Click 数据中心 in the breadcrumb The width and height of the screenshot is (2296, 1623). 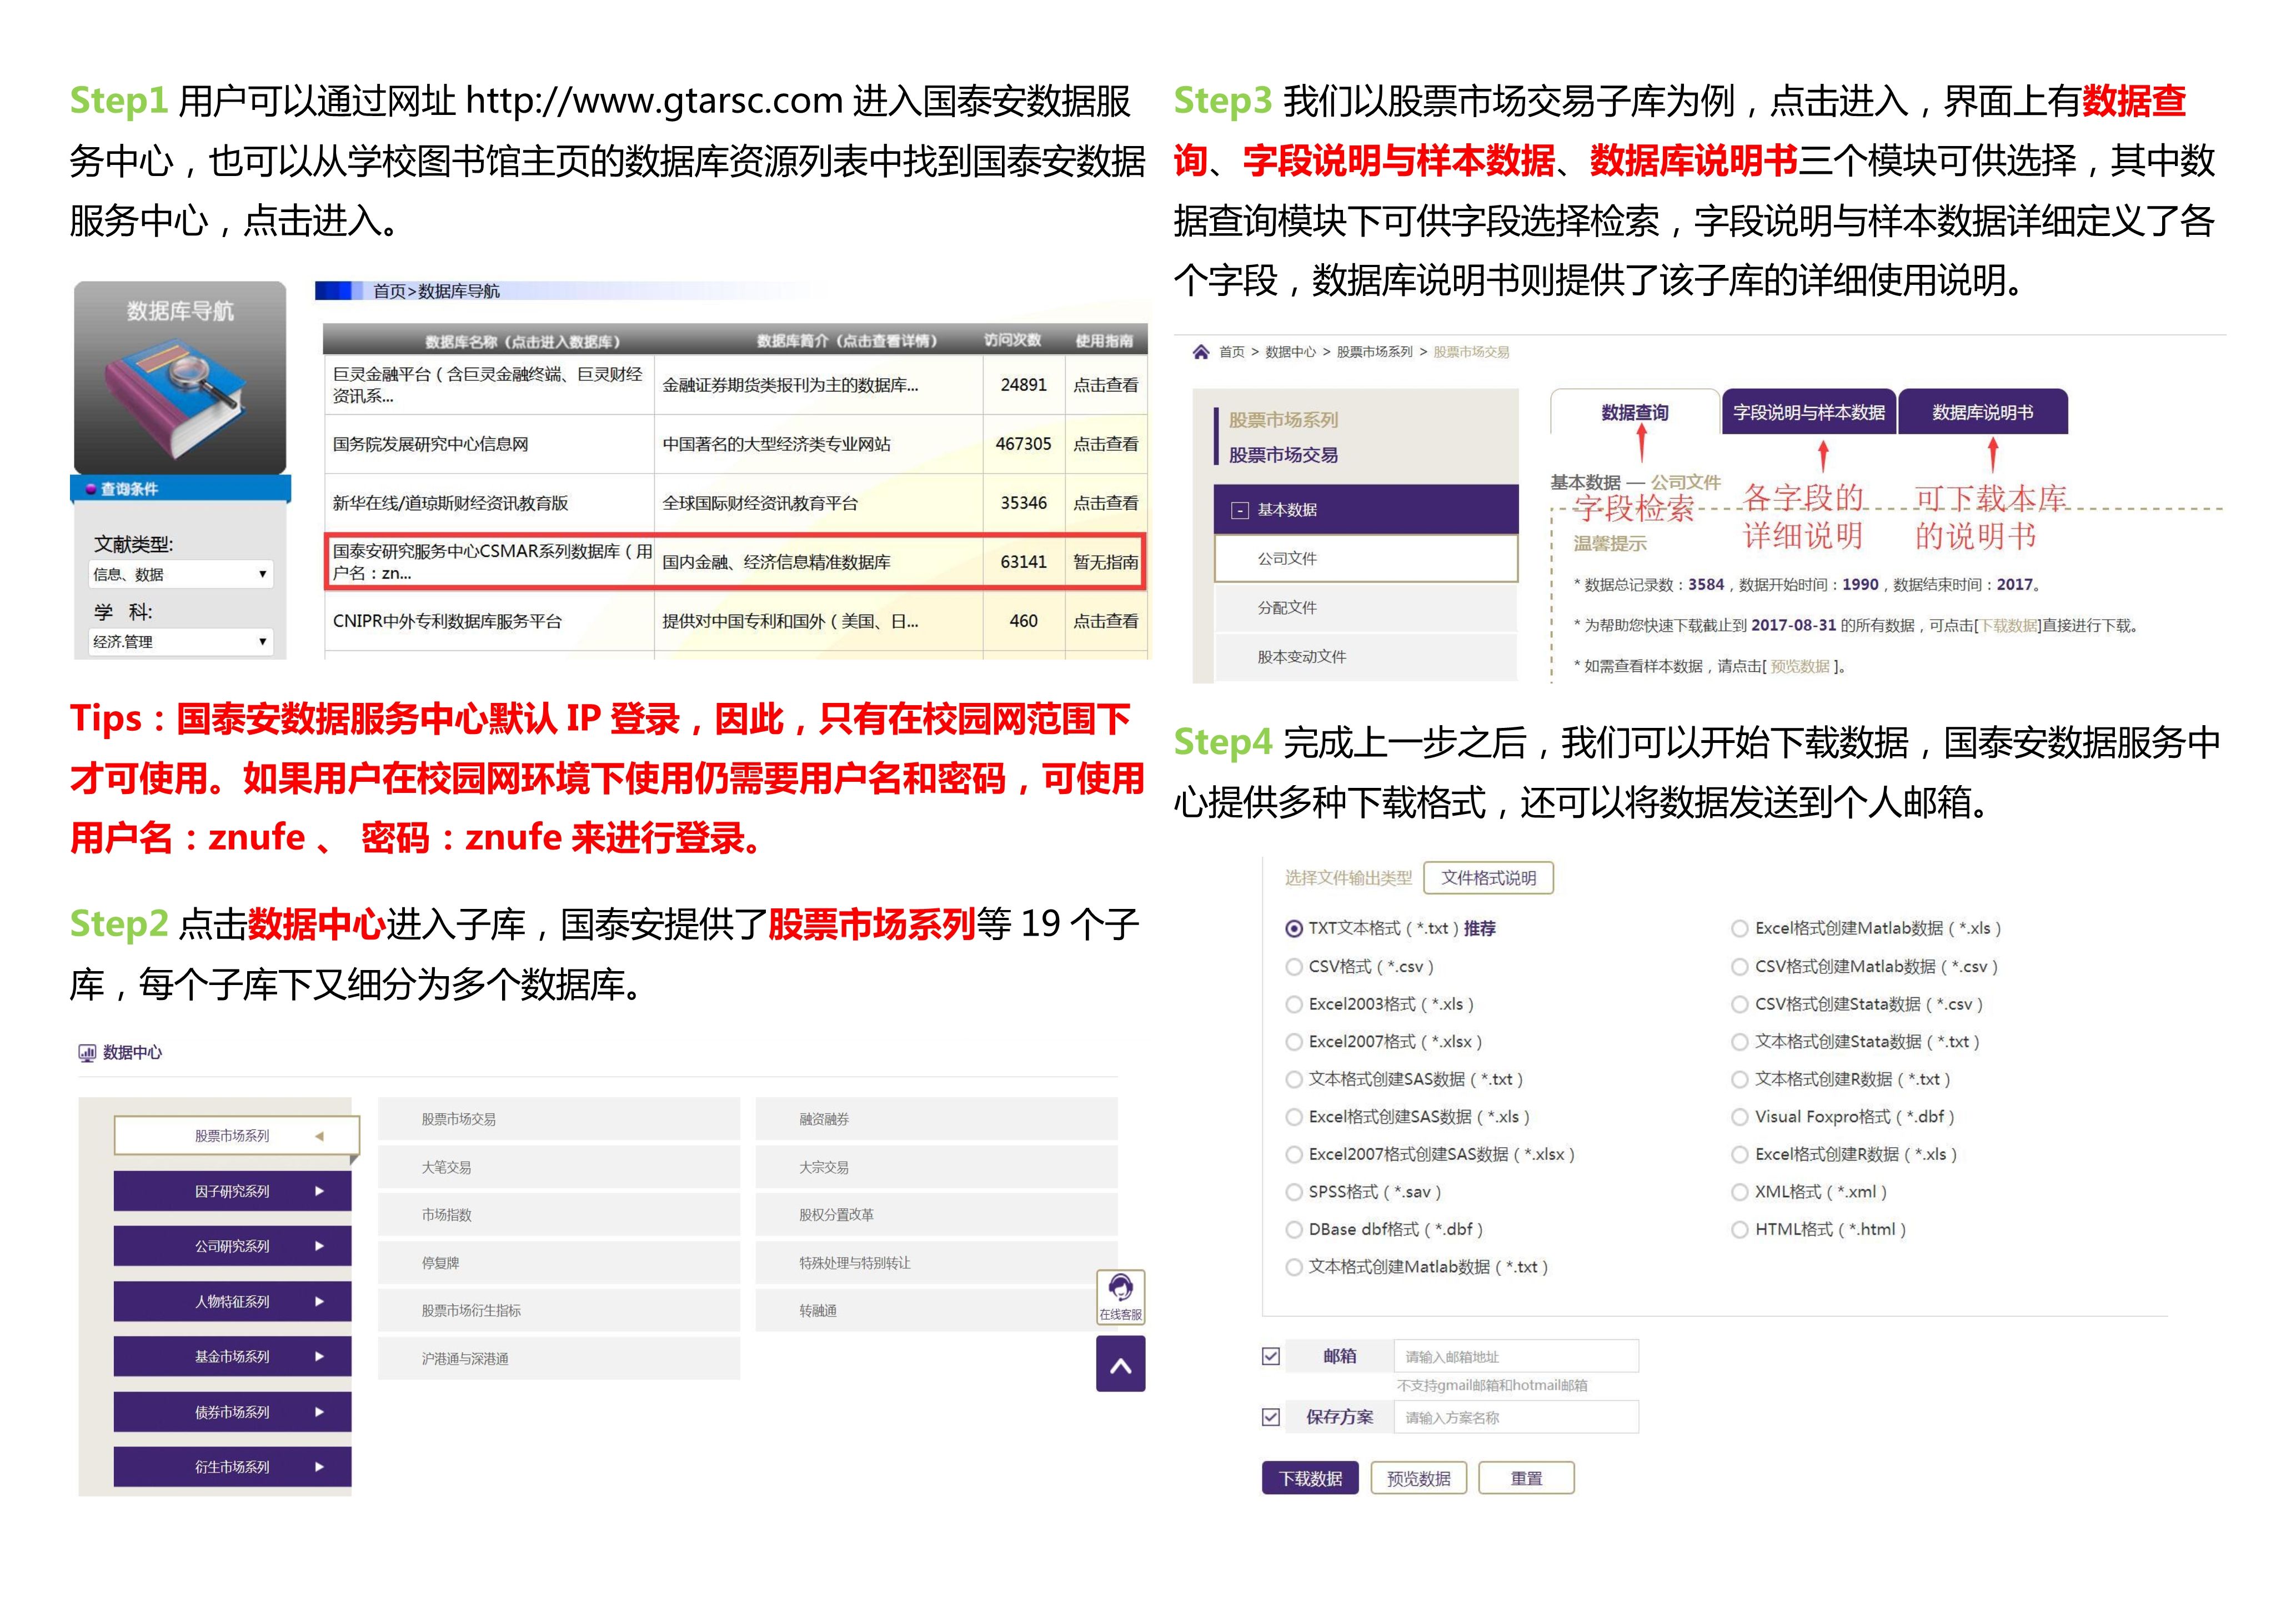coord(1290,352)
